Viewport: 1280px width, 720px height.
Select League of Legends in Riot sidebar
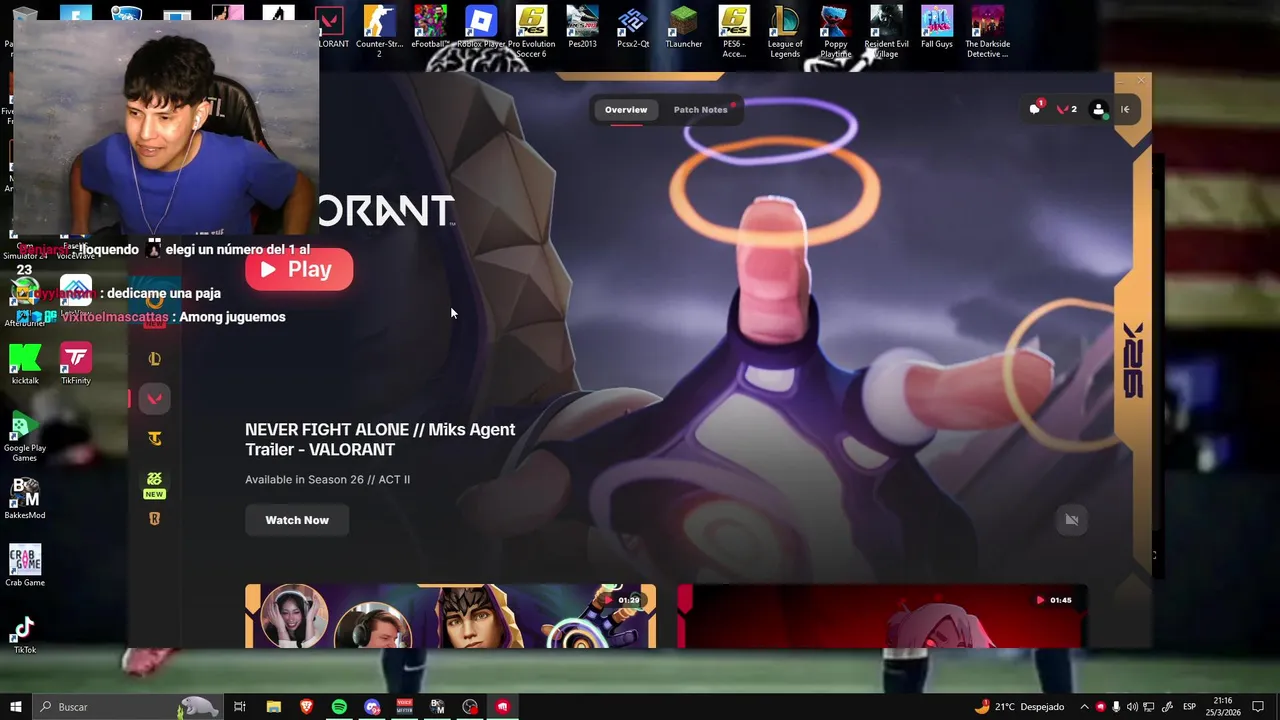point(154,359)
